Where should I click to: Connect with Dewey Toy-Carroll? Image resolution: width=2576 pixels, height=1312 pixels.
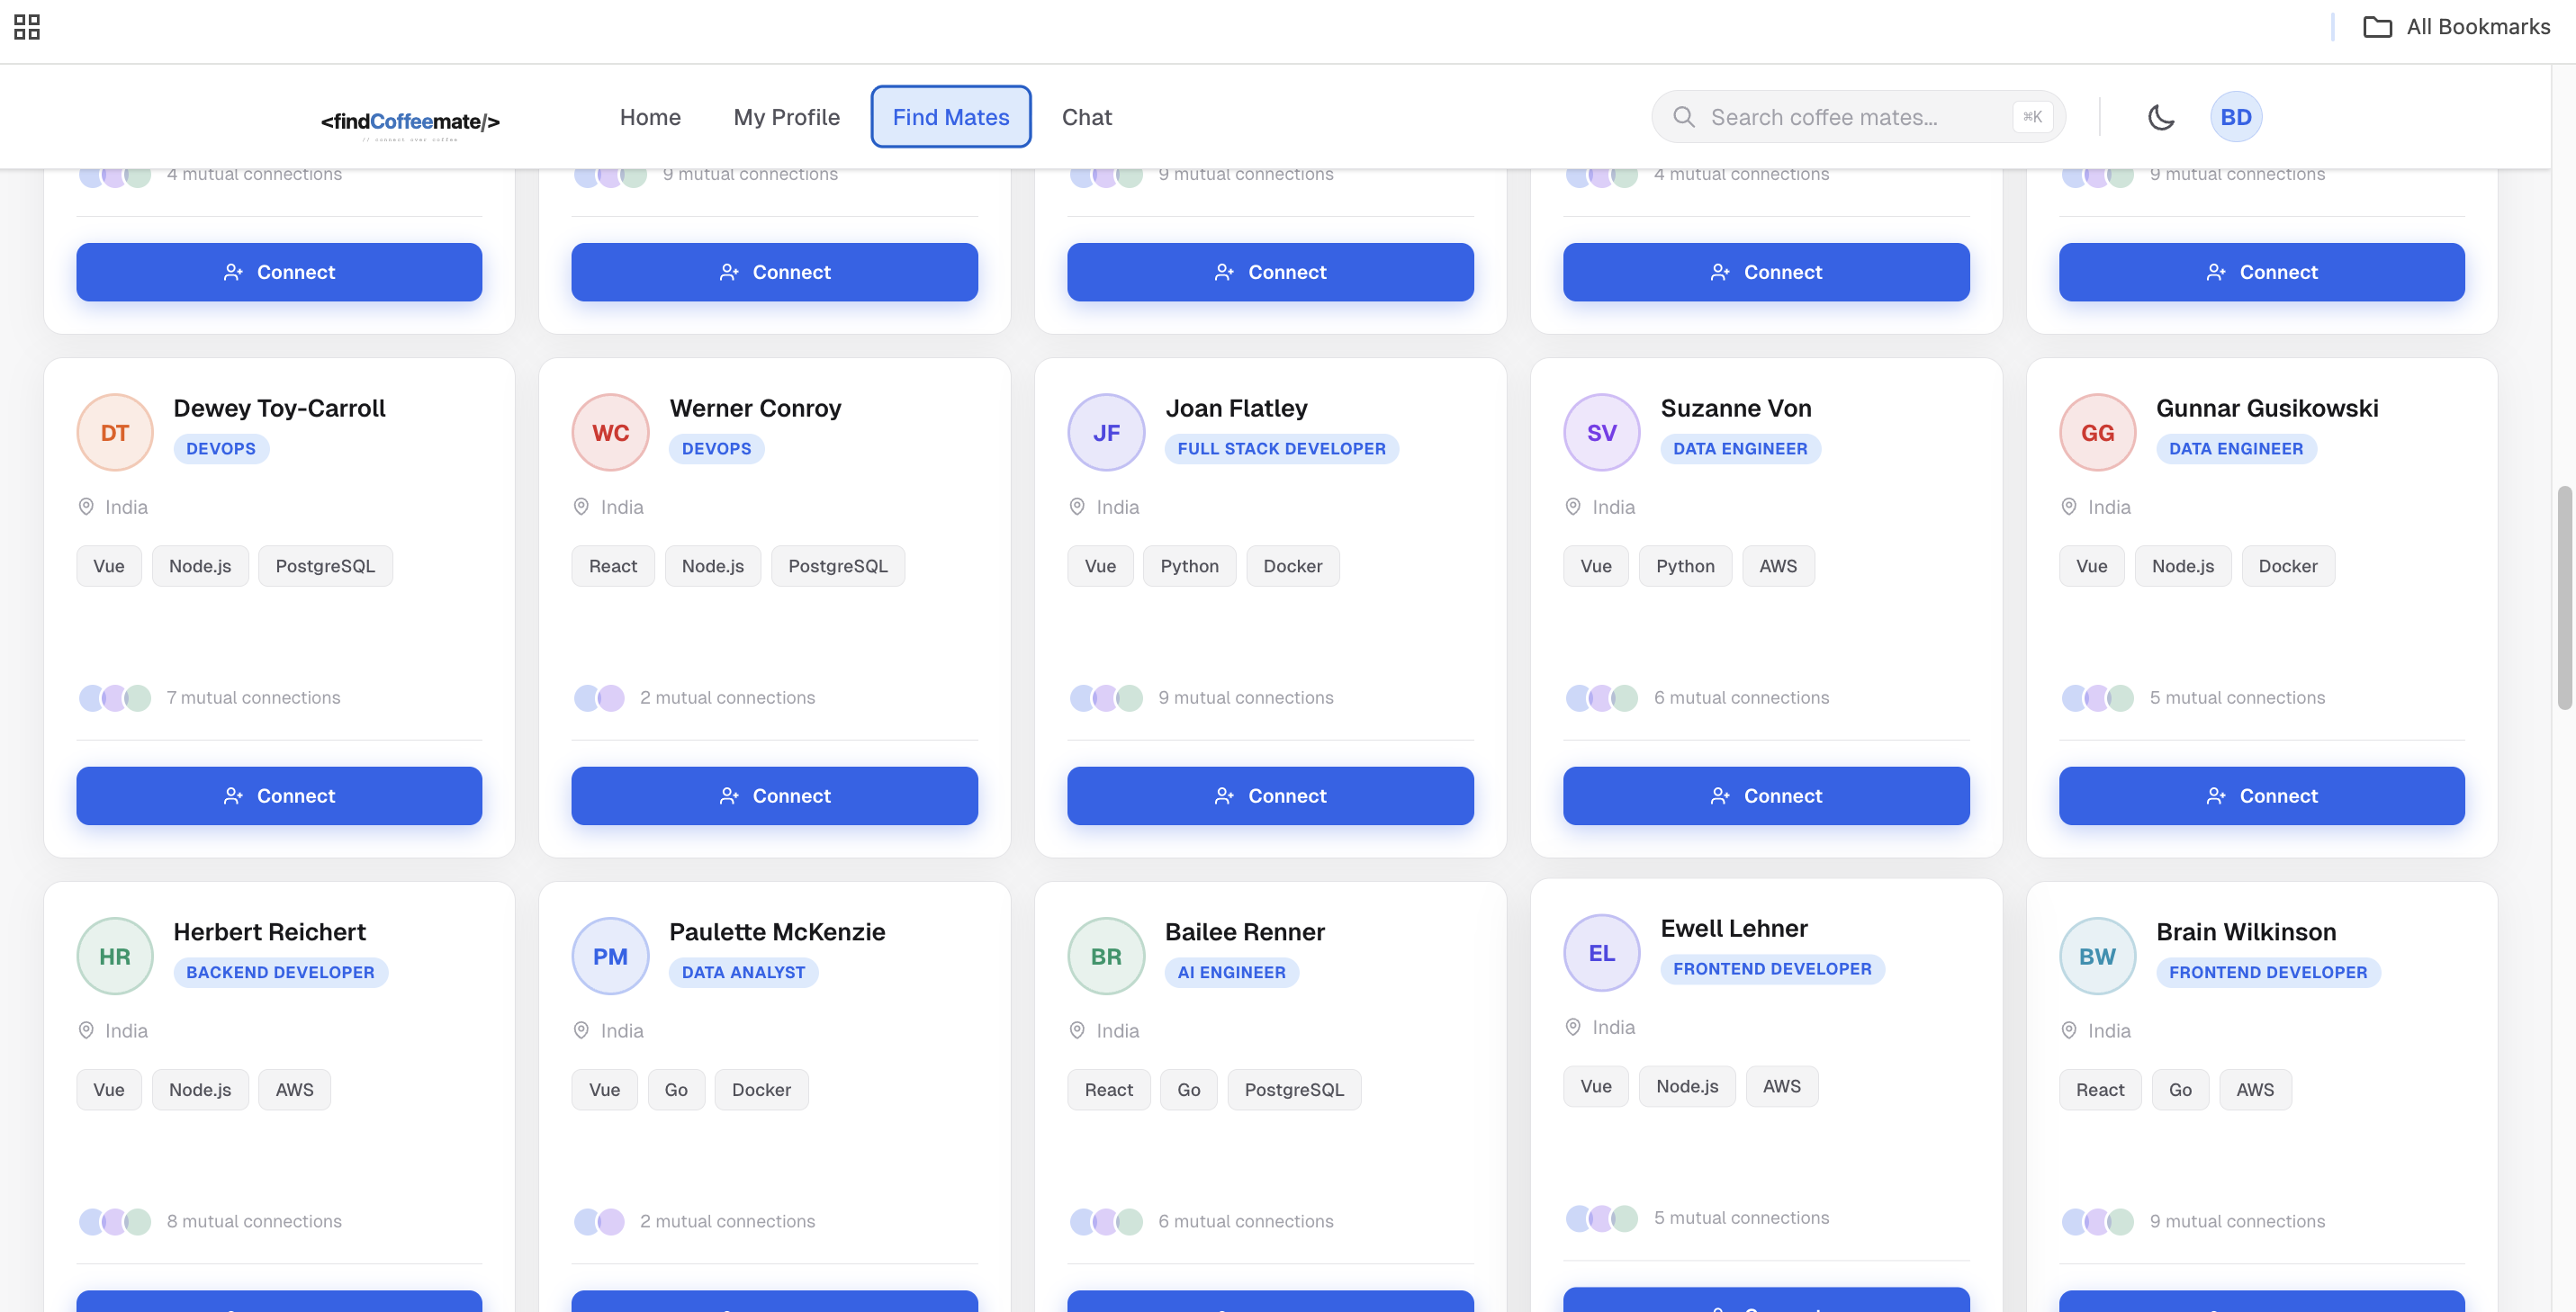pos(279,796)
